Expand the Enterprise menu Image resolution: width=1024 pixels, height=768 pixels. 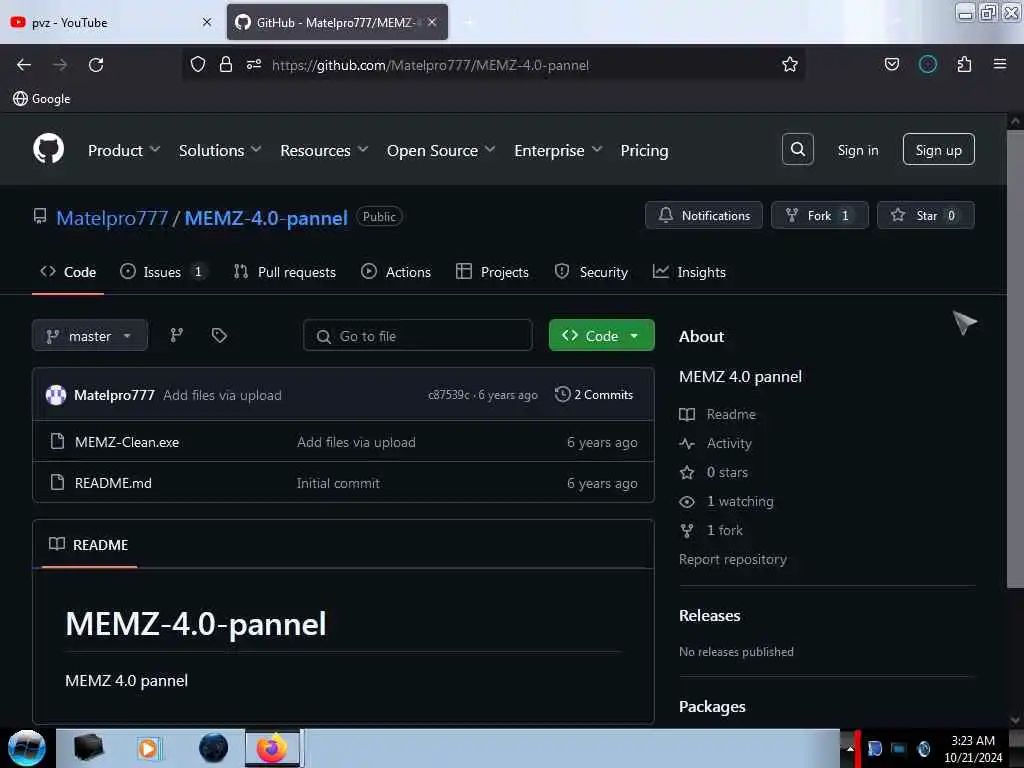[x=558, y=150]
